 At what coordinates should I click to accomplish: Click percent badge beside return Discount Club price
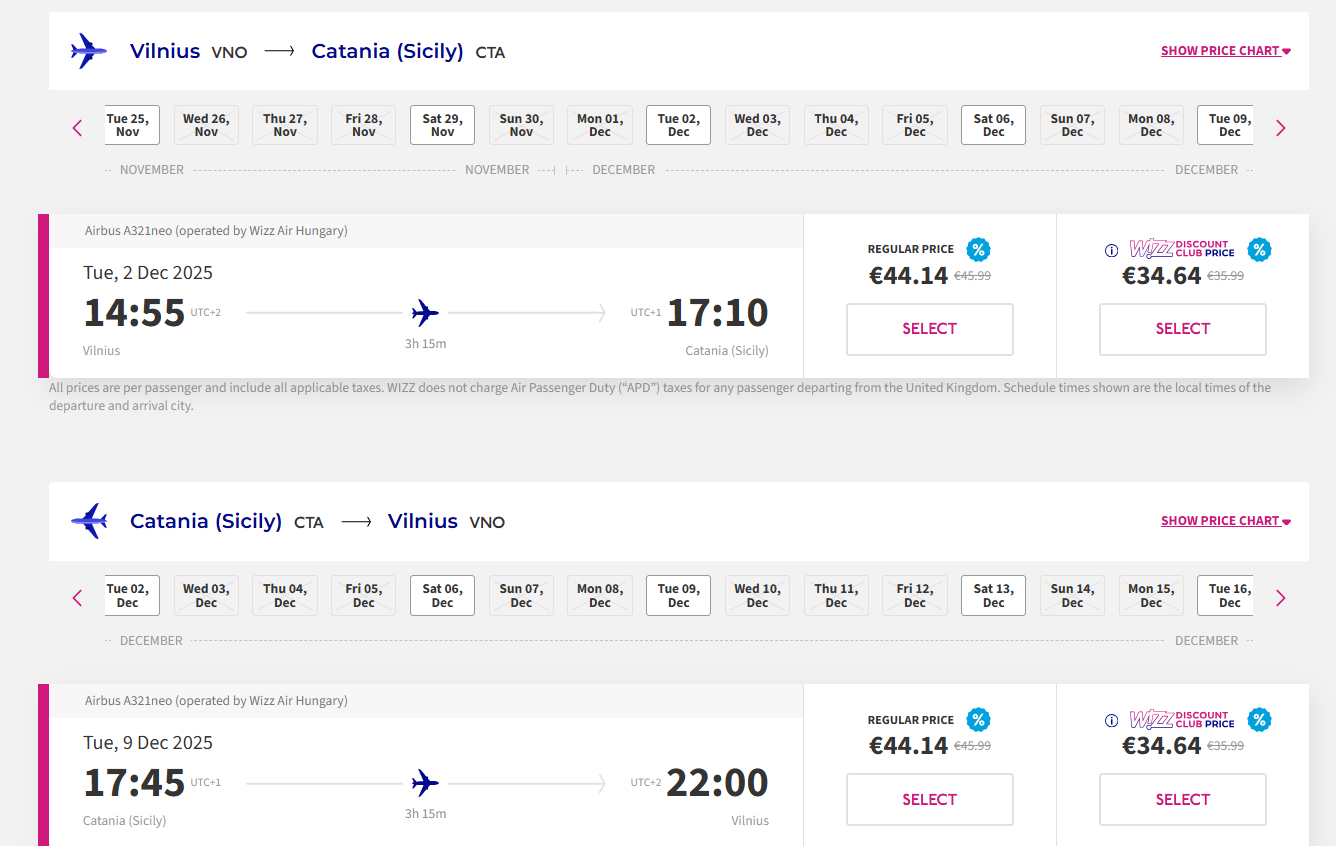pyautogui.click(x=1259, y=719)
